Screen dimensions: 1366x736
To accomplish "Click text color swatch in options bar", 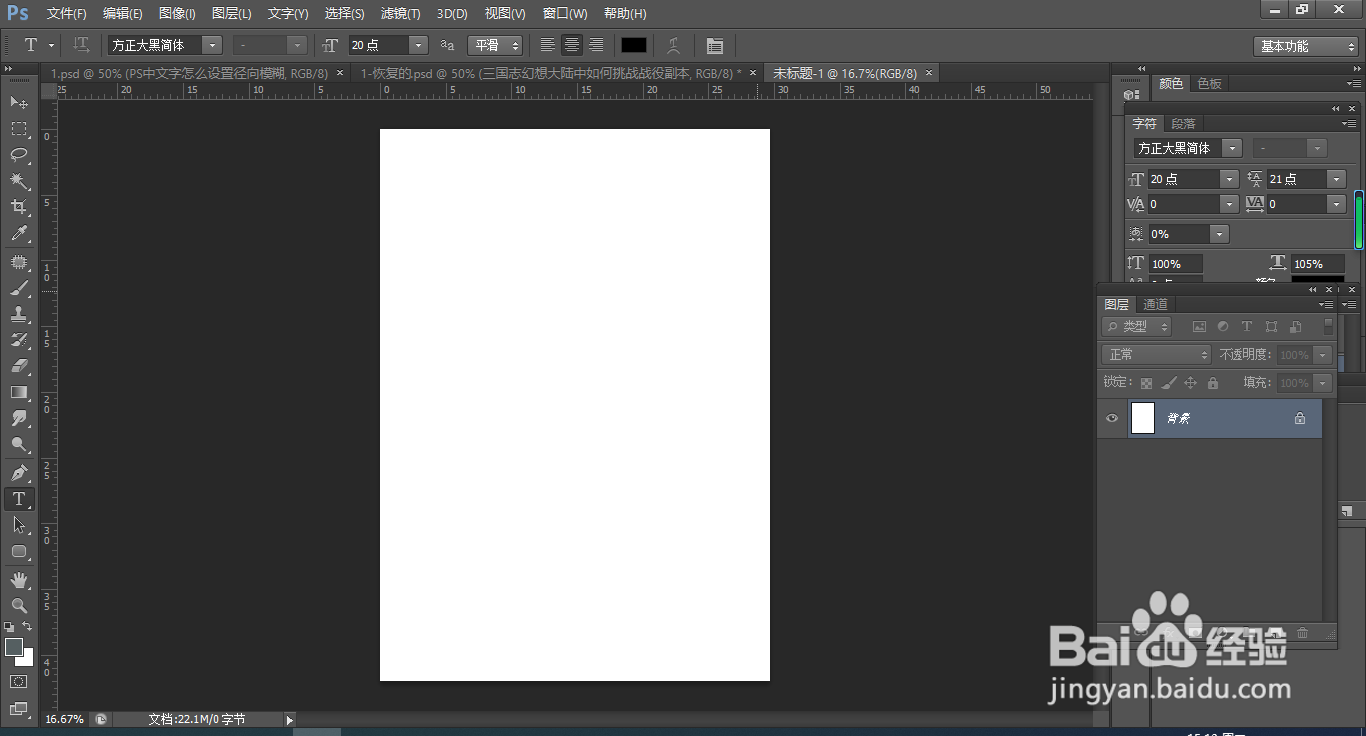I will [634, 45].
